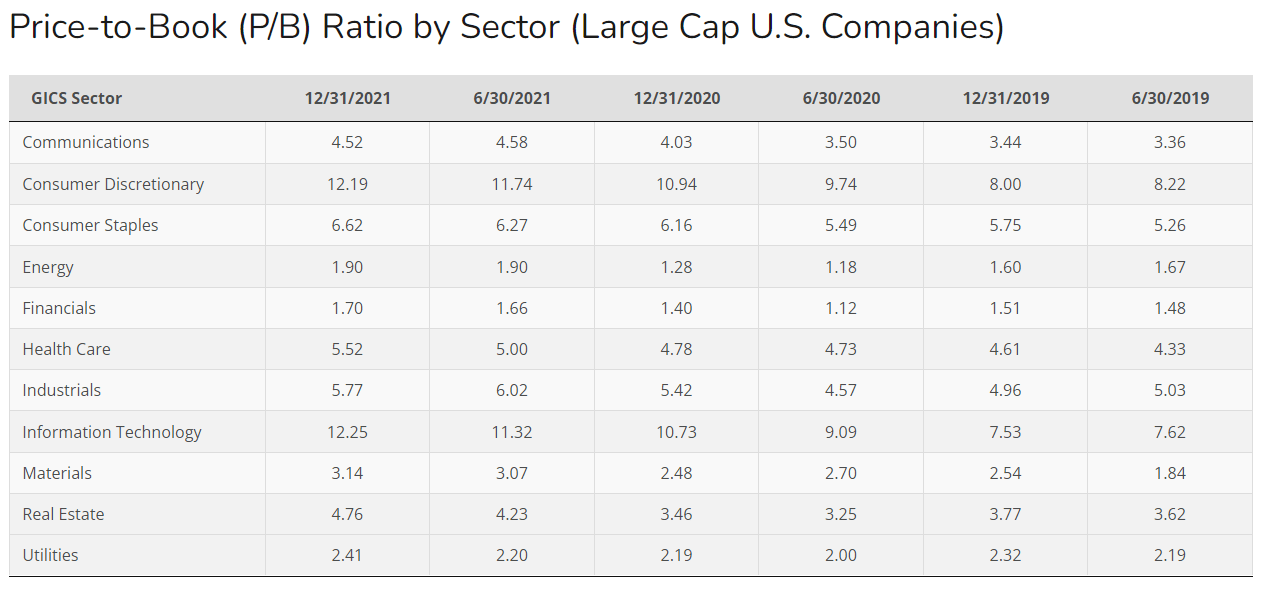The width and height of the screenshot is (1268, 590).
Task: Click the 6/30/2020 column header
Action: point(841,98)
